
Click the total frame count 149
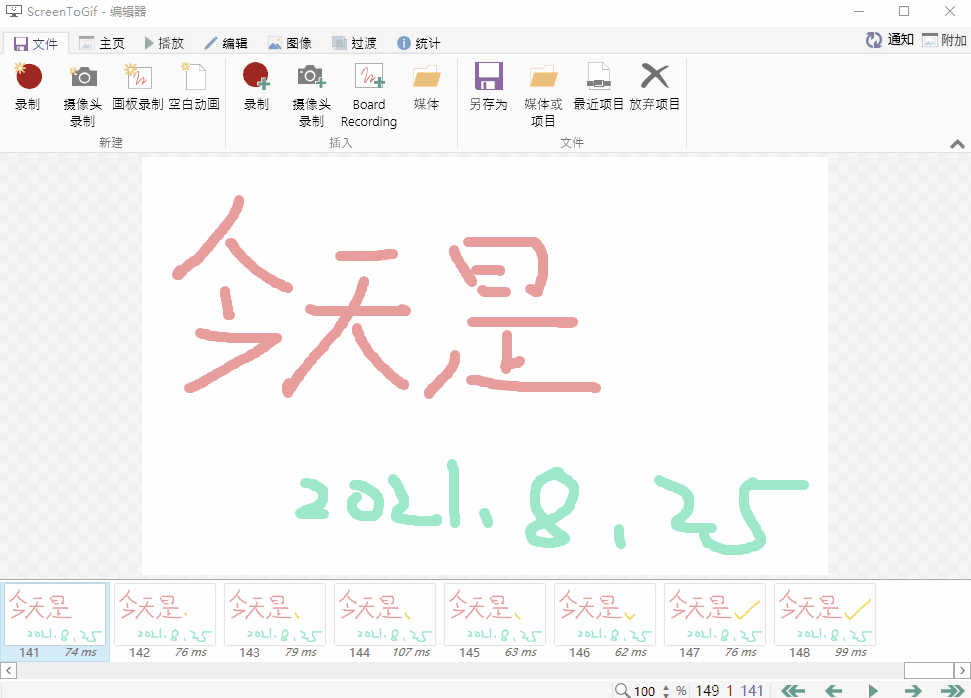[x=707, y=691]
